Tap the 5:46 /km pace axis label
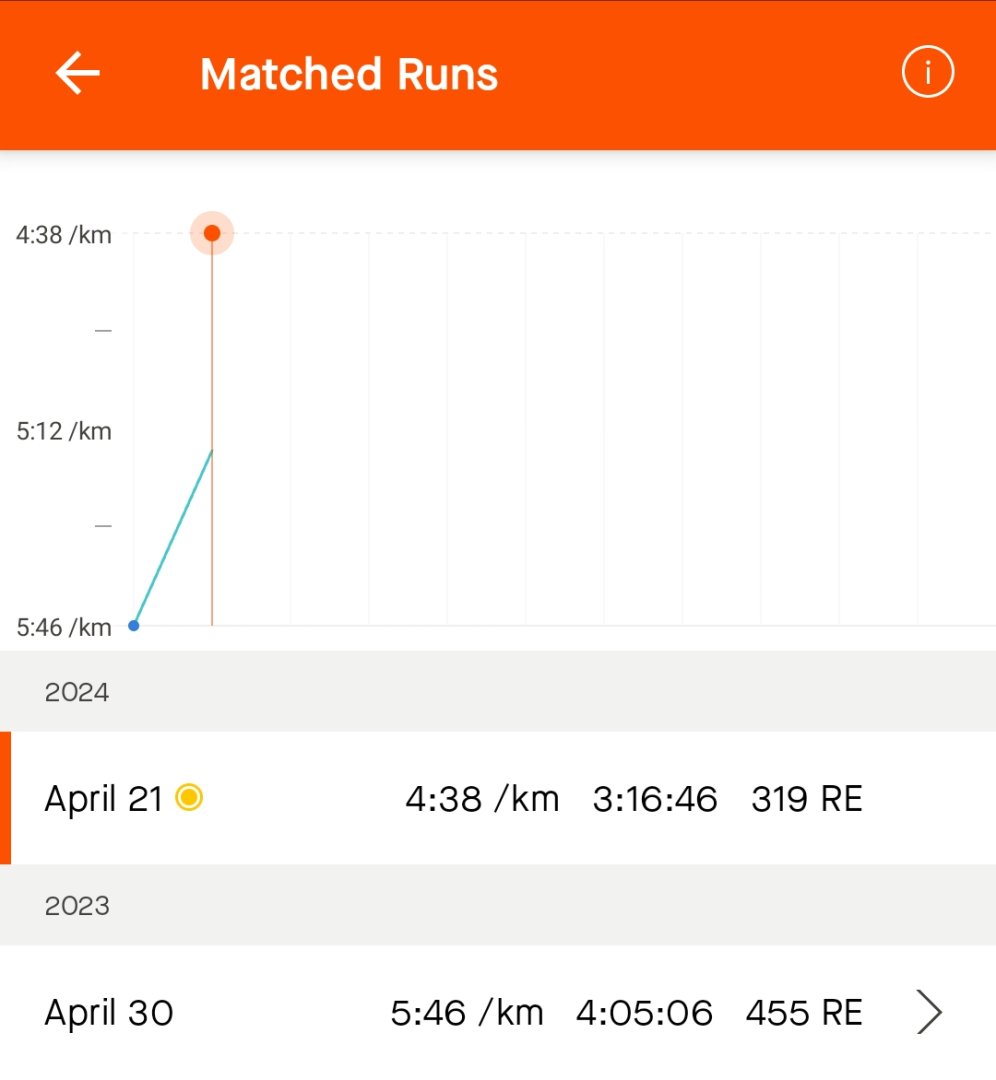 tap(63, 627)
